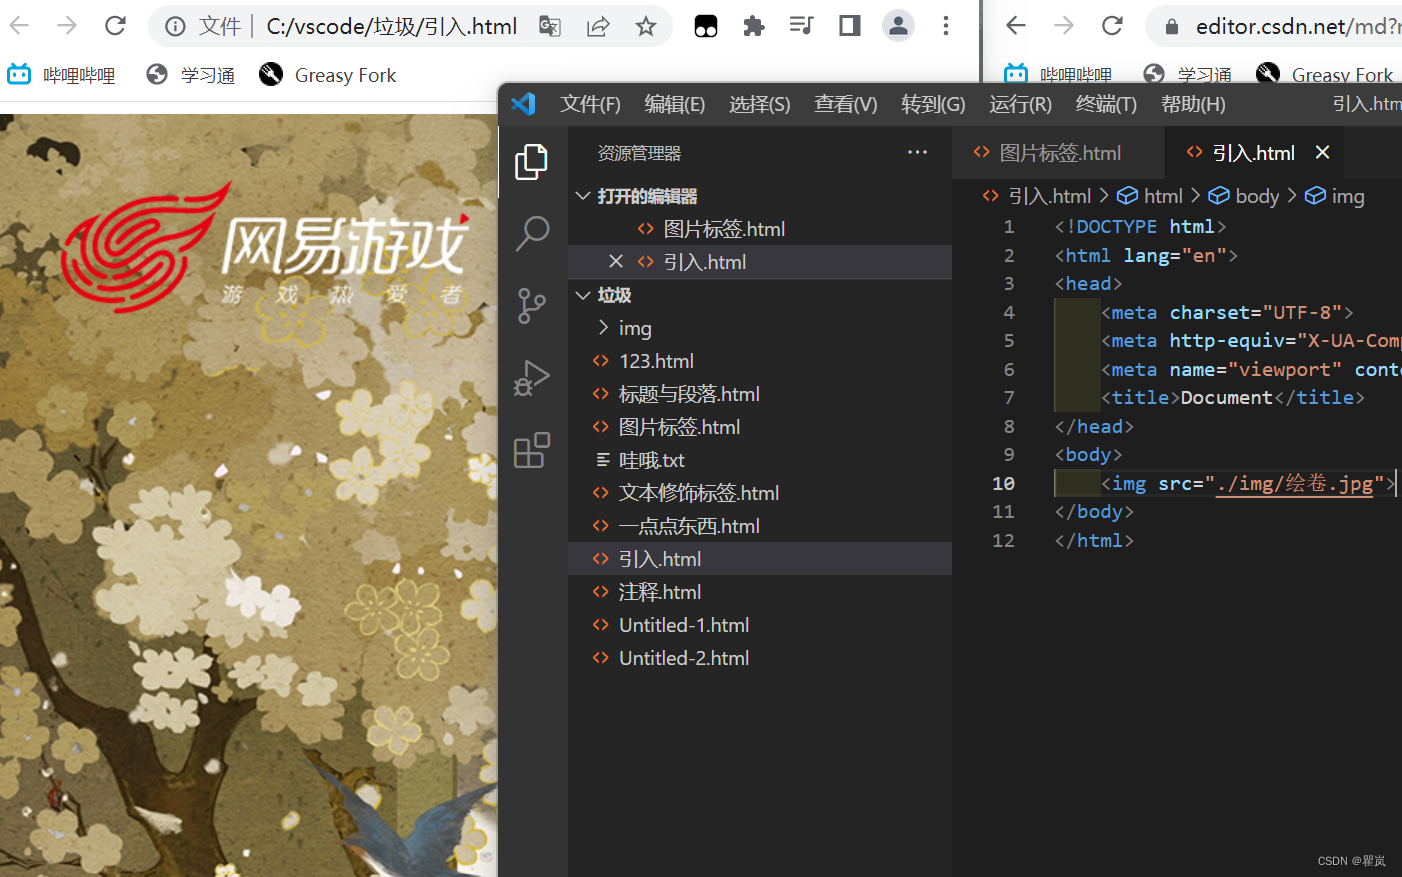The width and height of the screenshot is (1402, 877).
Task: Click the lock icon in CSDN address bar
Action: [1171, 26]
